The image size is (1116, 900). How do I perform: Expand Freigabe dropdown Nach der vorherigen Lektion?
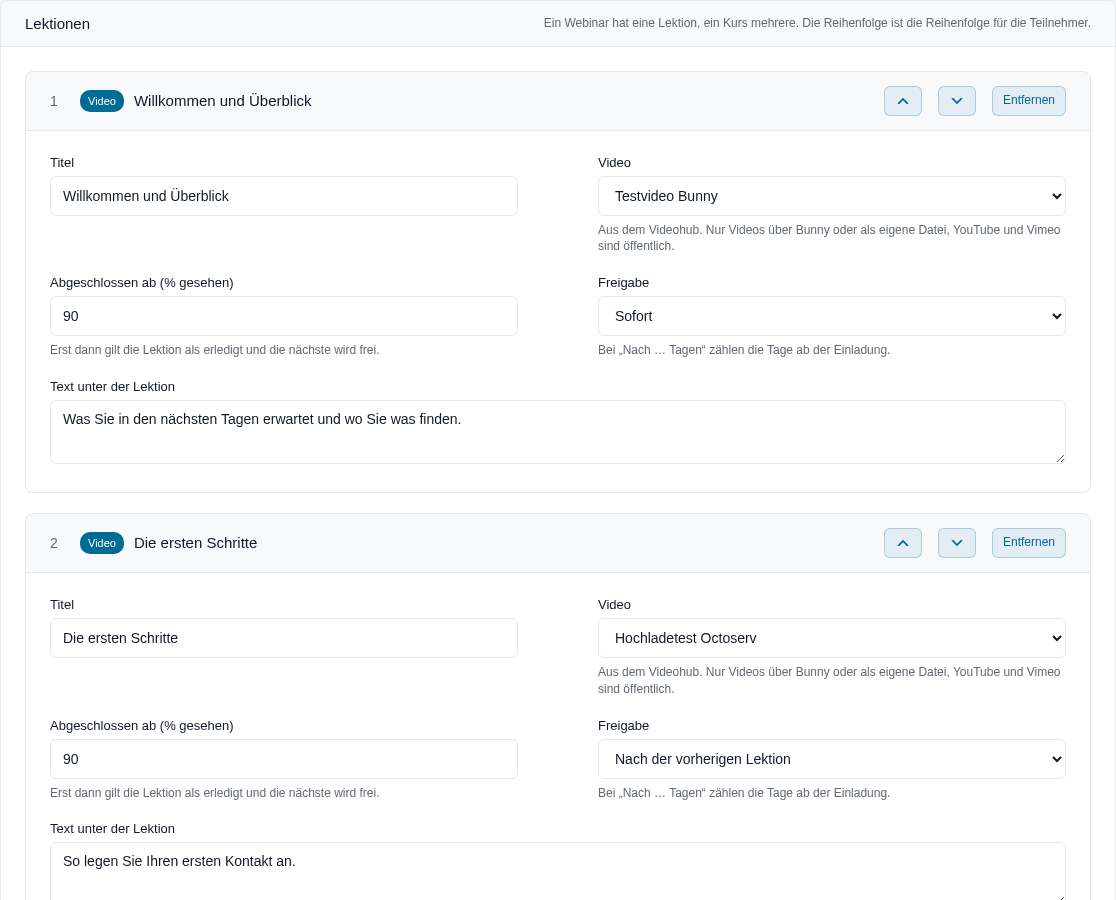831,759
